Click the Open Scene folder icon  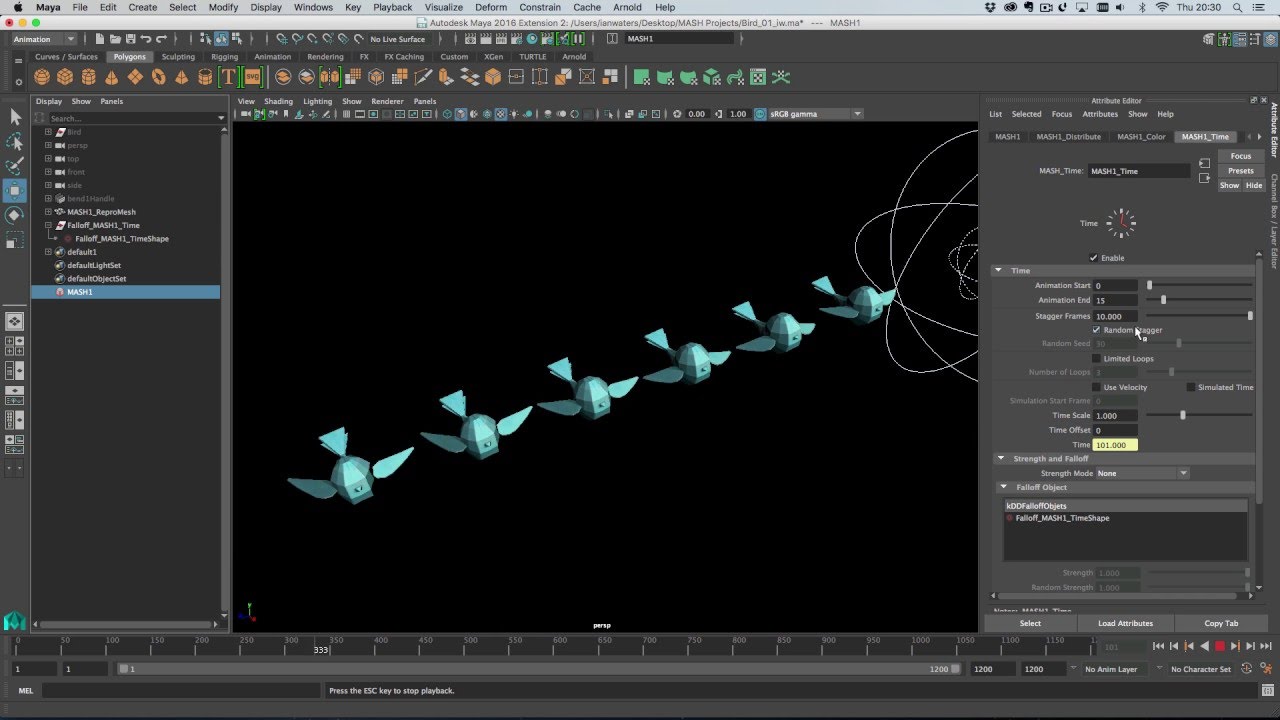tap(113, 39)
